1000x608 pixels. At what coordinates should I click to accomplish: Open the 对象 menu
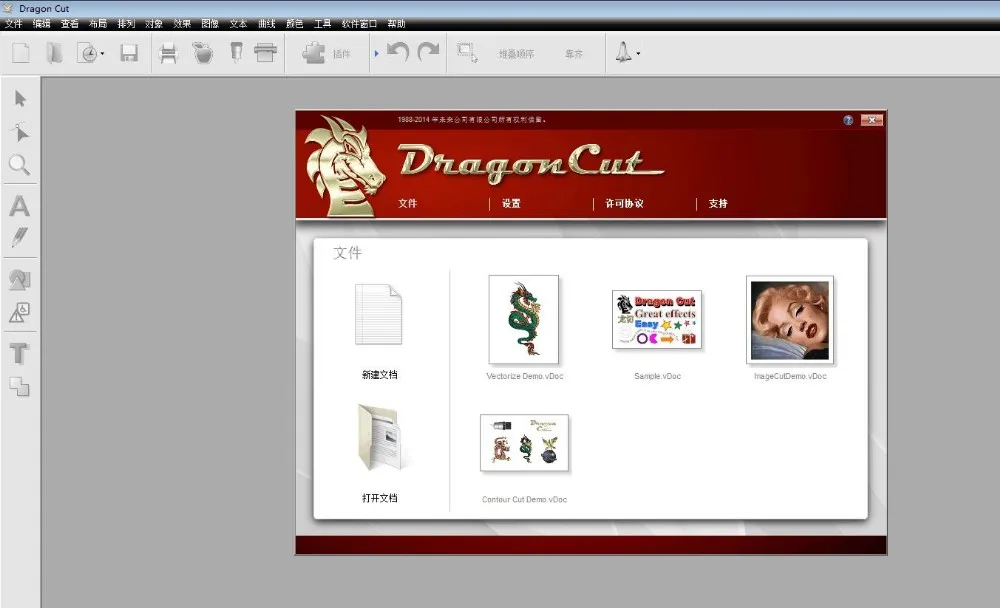pyautogui.click(x=154, y=24)
